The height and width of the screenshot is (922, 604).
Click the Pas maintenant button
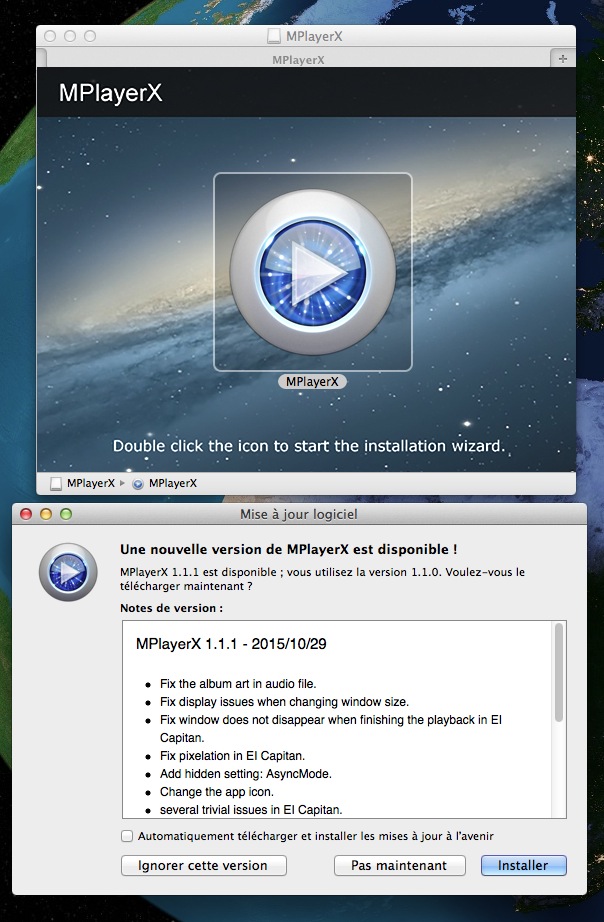pyautogui.click(x=399, y=866)
